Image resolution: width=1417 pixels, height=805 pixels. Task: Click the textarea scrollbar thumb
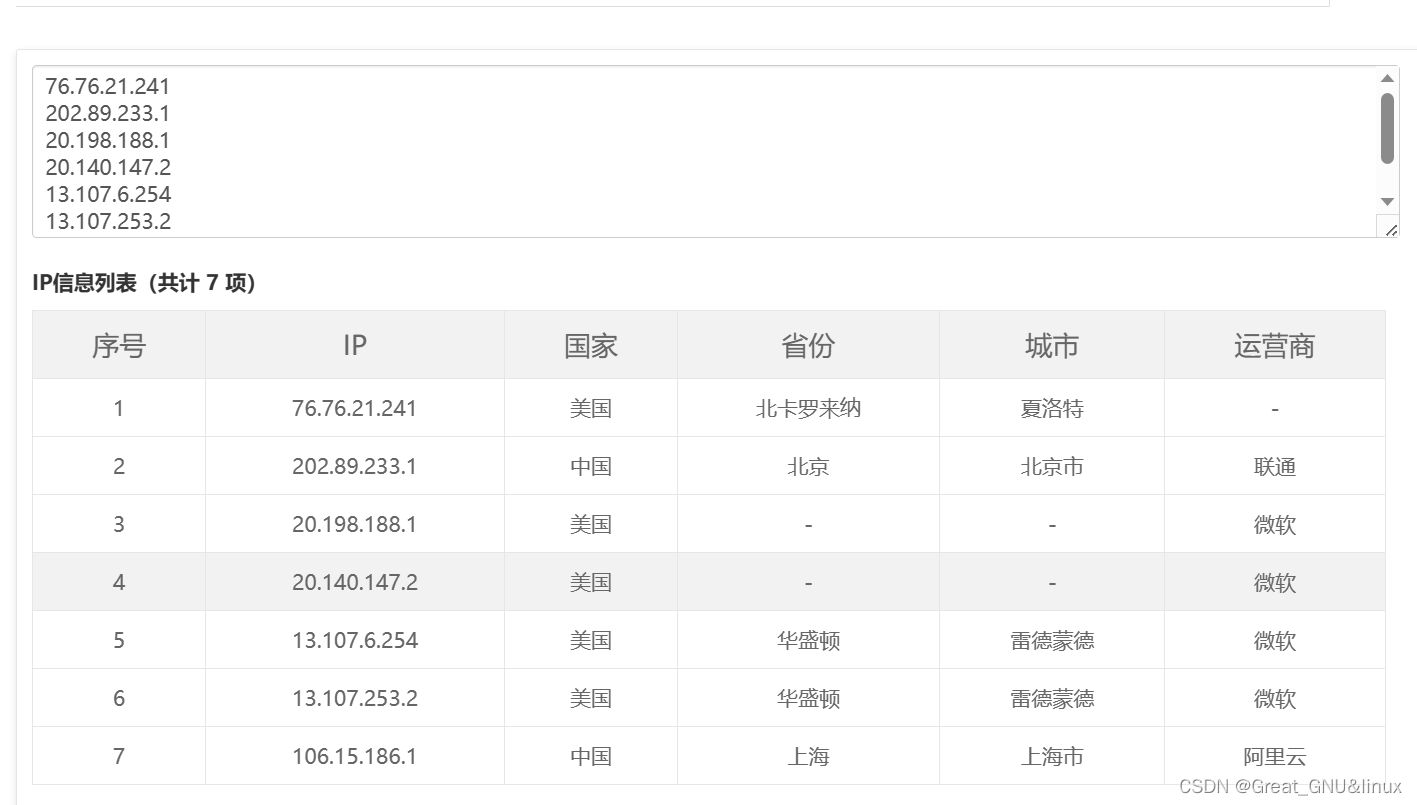(x=1387, y=128)
